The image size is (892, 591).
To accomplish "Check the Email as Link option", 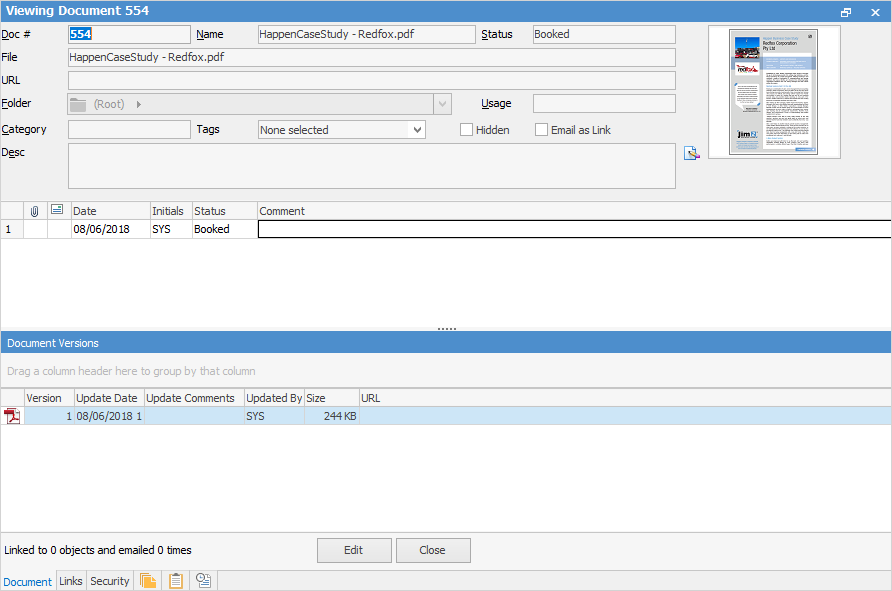I will (541, 129).
